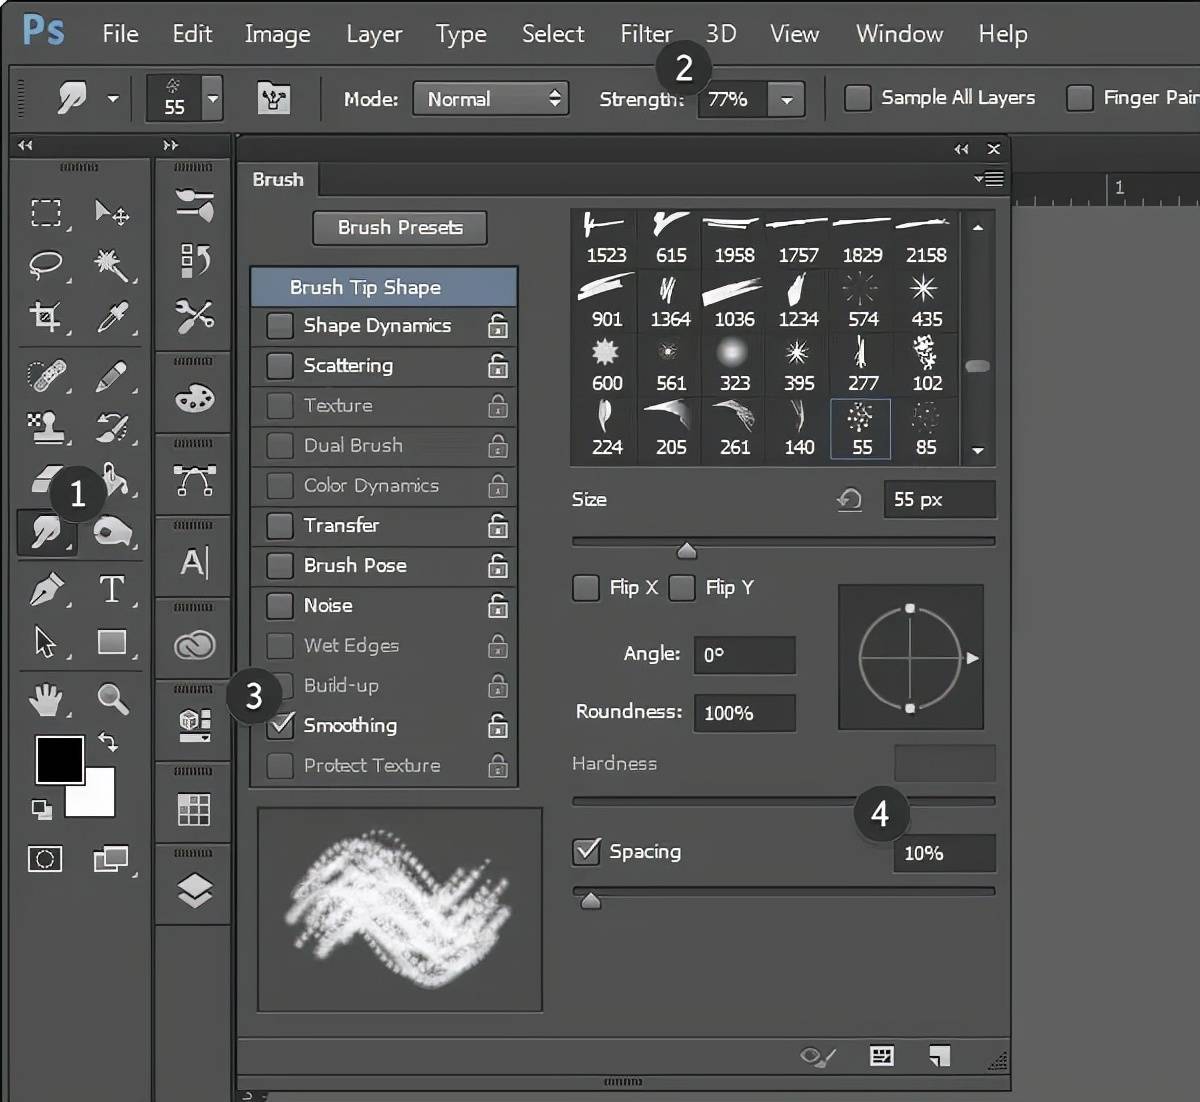The image size is (1200, 1102).
Task: Open the Window menu
Action: click(898, 34)
